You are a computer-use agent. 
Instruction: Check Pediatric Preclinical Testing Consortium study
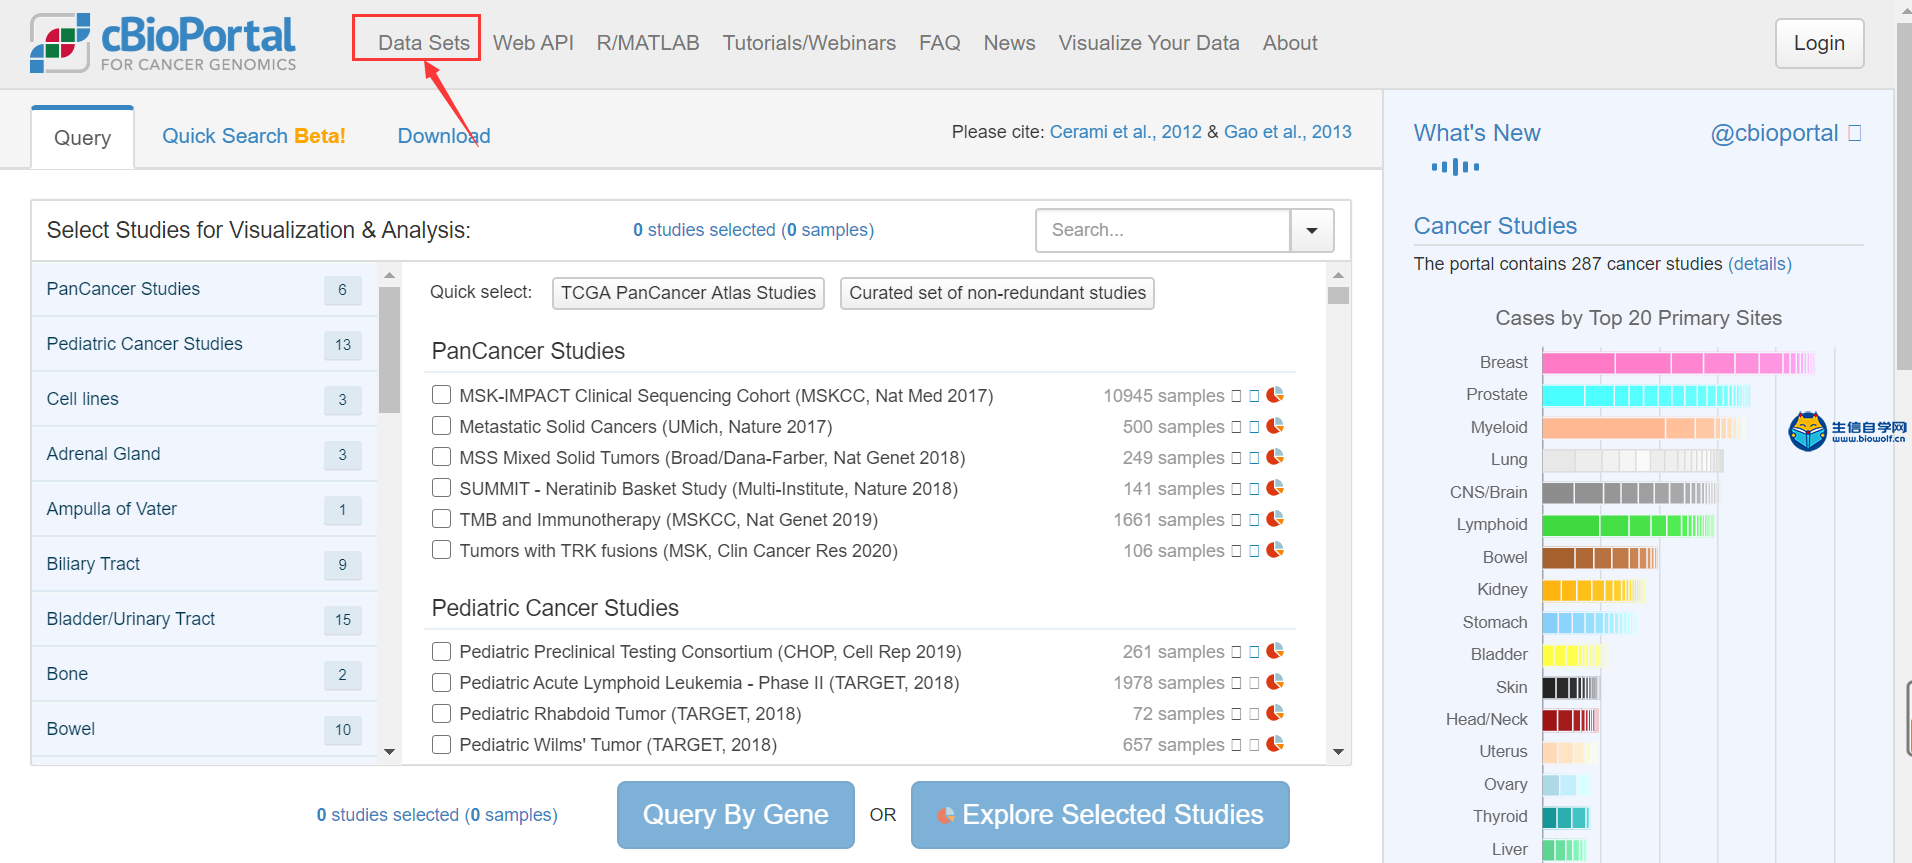tap(441, 651)
